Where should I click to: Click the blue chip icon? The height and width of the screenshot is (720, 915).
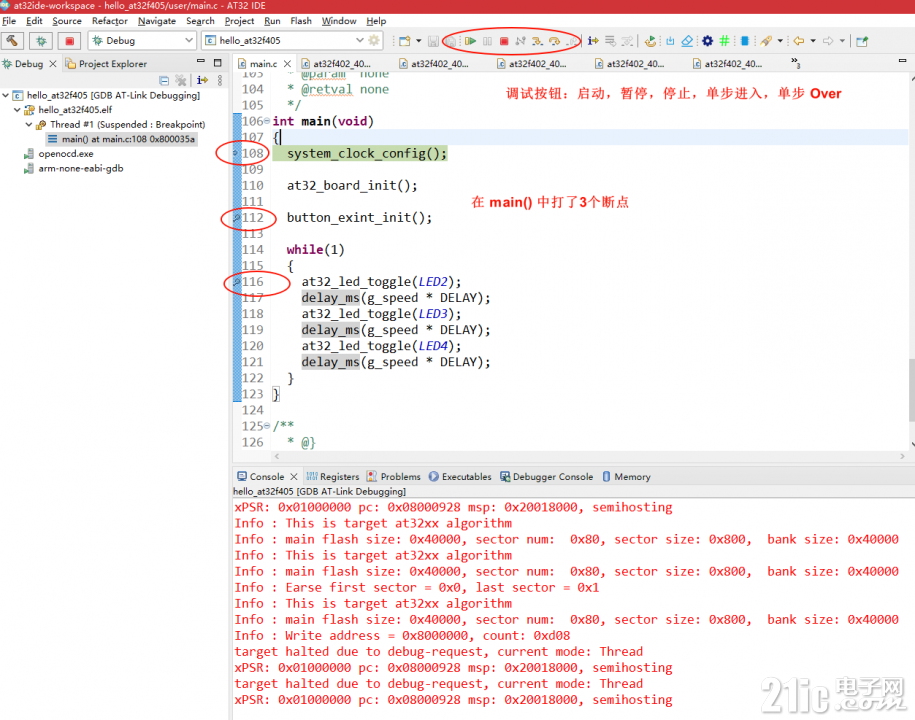pyautogui.click(x=745, y=41)
